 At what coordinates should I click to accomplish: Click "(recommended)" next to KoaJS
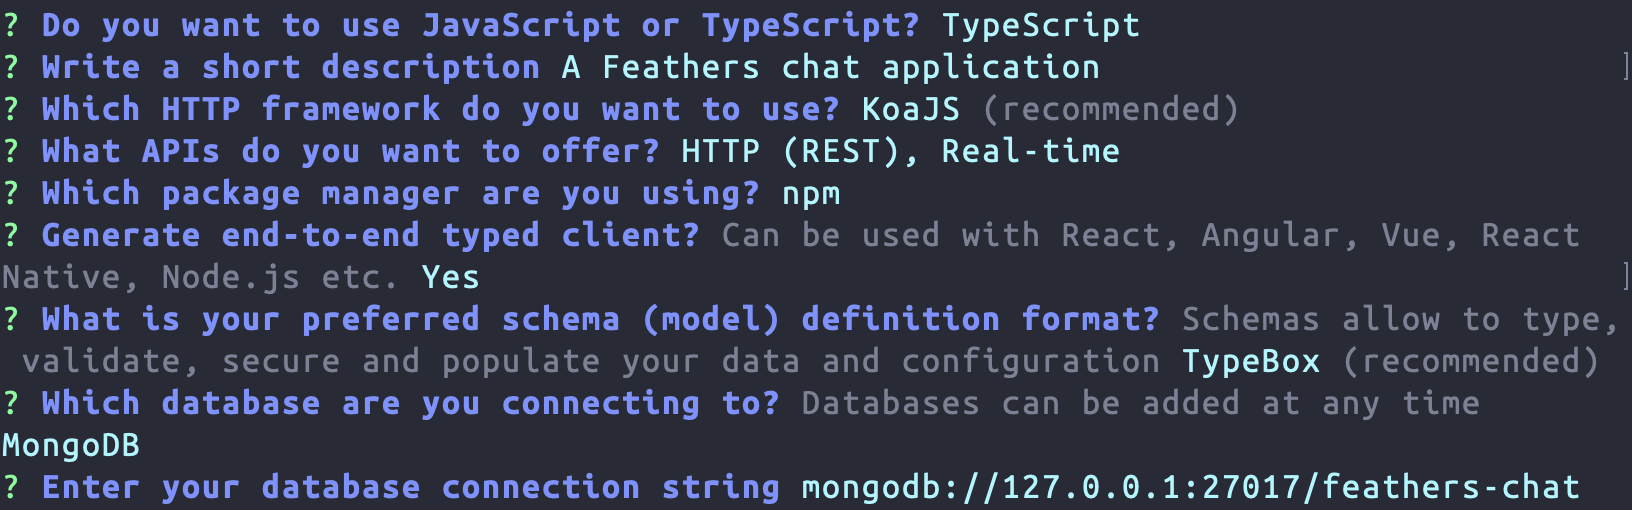coord(1110,109)
